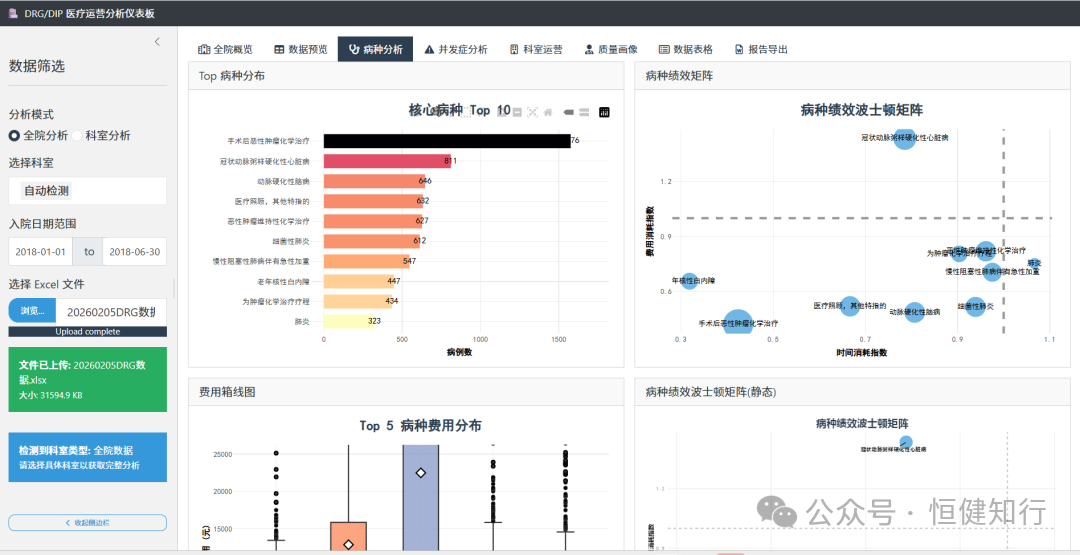Click the 病种绩效波士顿矩阵(静态) panel header

tap(853, 392)
